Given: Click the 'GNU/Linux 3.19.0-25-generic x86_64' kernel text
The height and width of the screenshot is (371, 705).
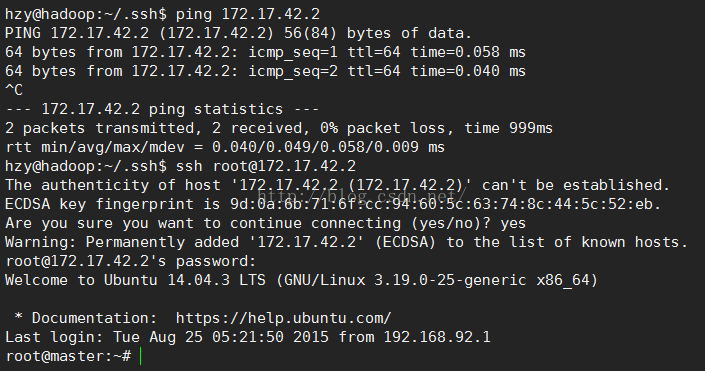Looking at the screenshot, I should (437, 280).
